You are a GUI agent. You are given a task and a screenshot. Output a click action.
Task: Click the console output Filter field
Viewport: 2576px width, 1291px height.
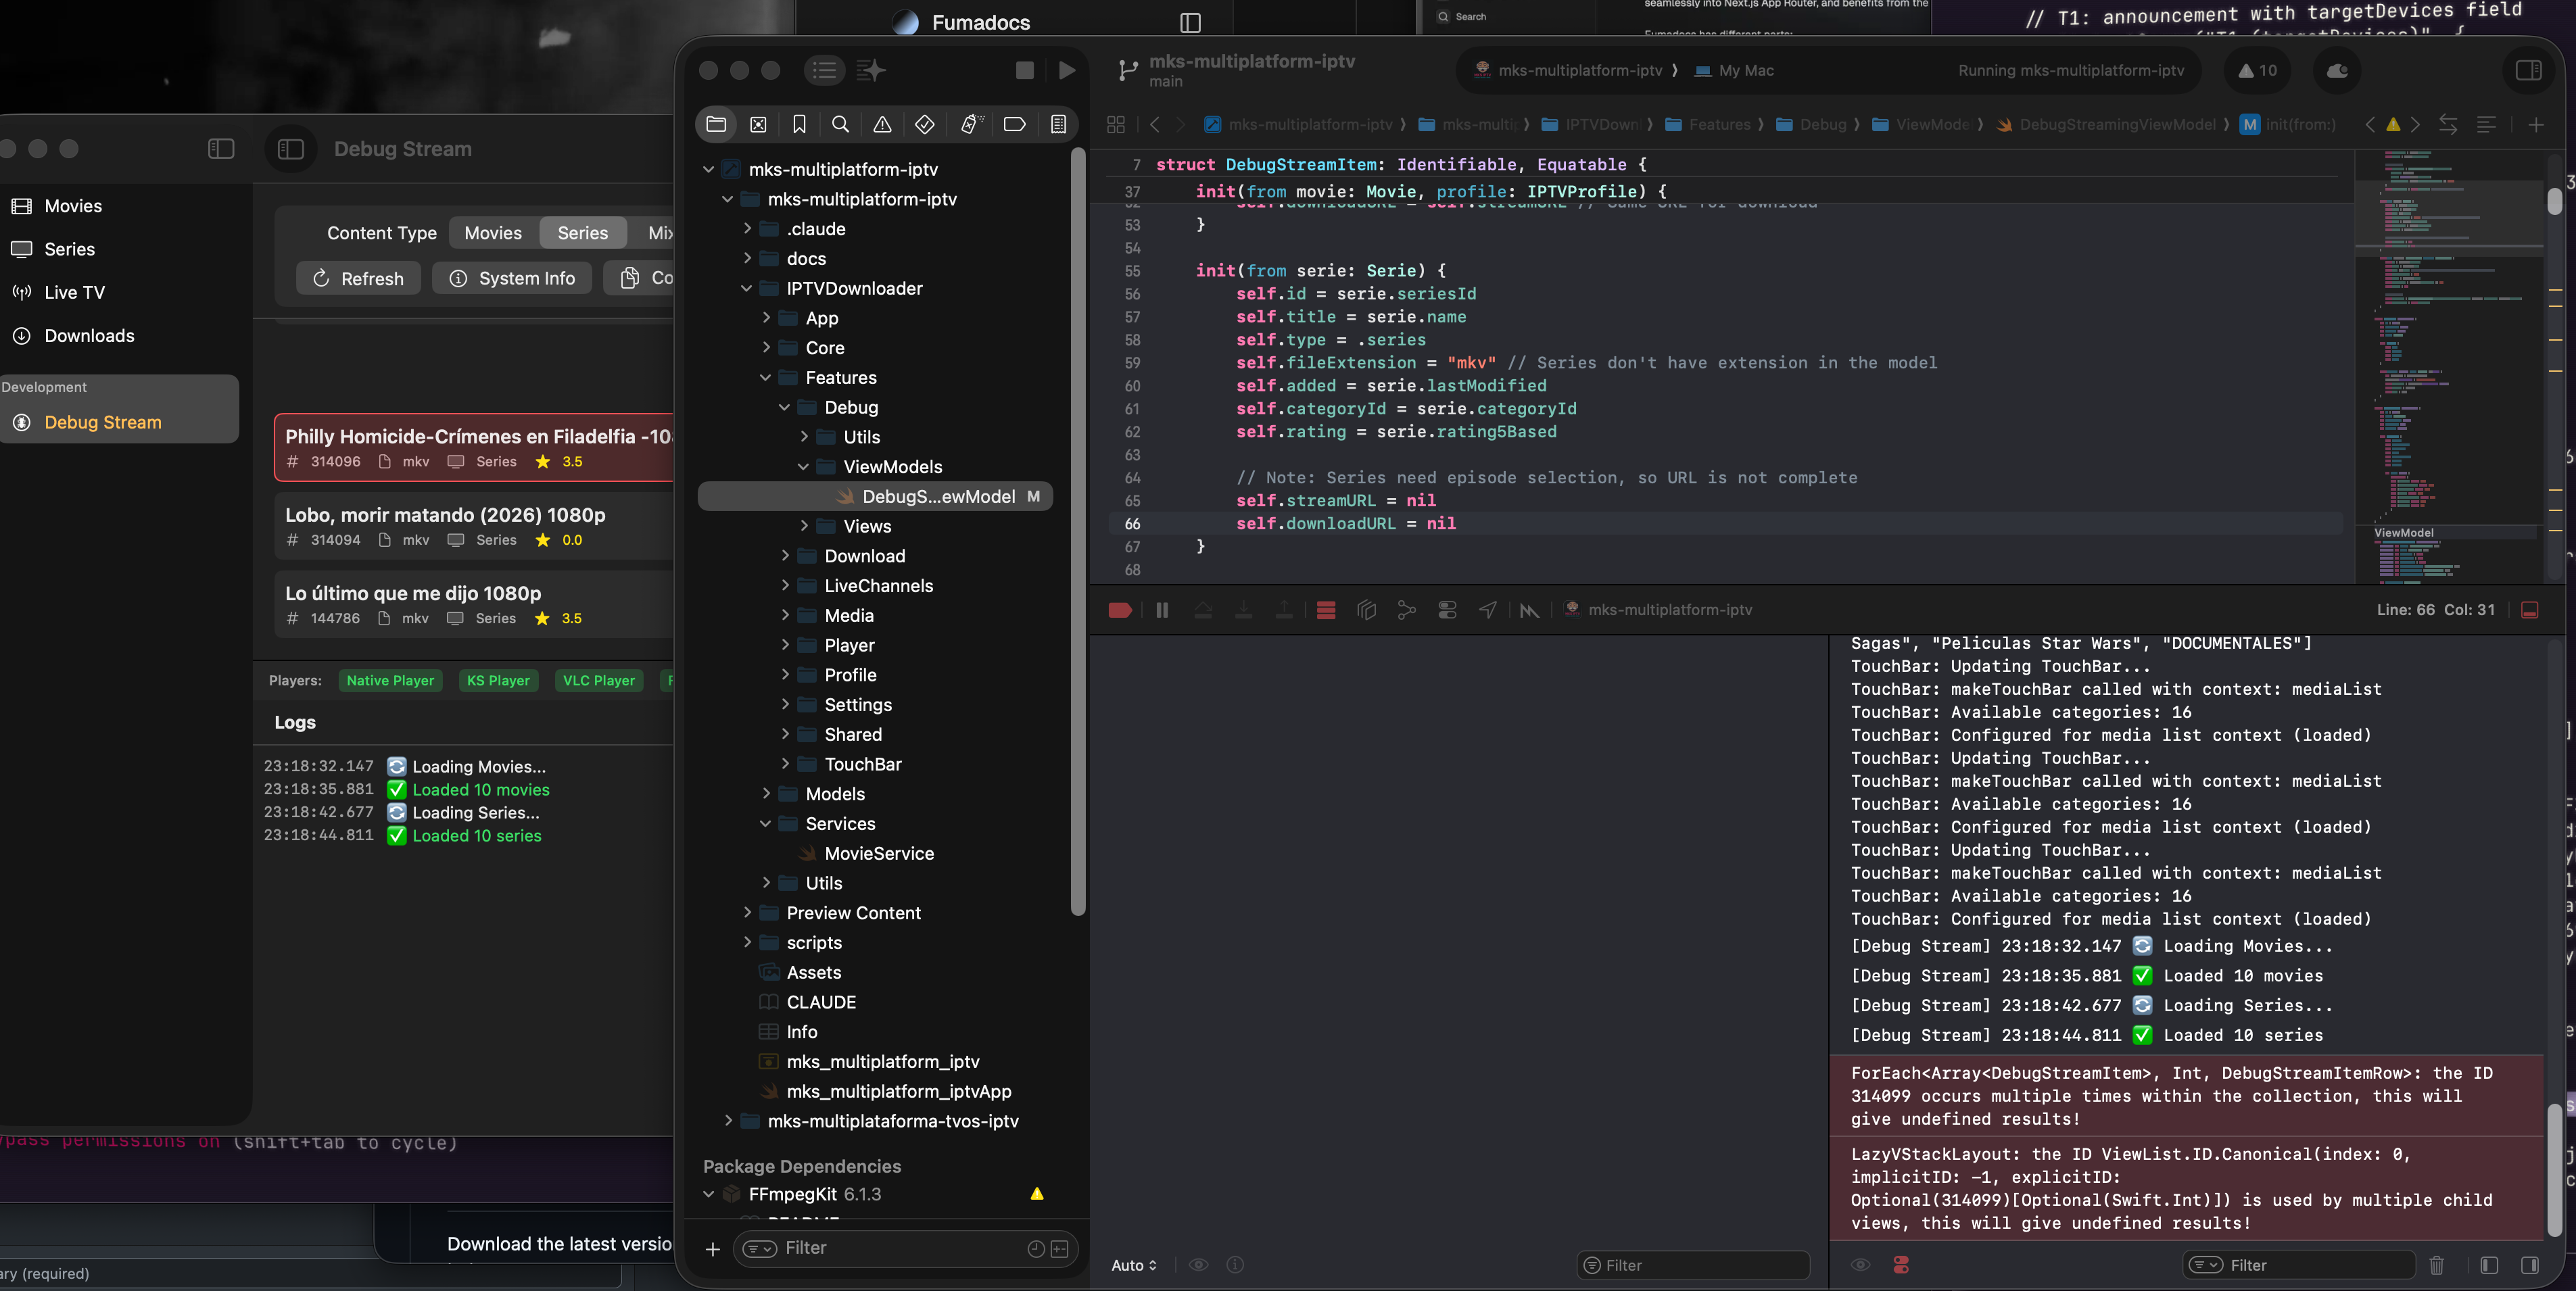(x=2310, y=1265)
